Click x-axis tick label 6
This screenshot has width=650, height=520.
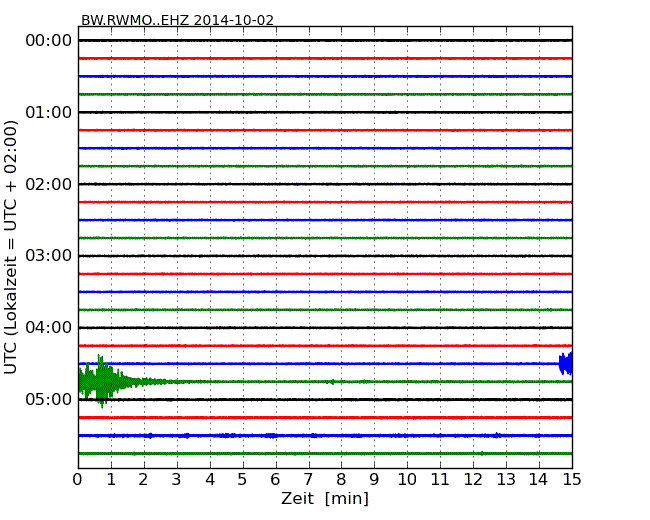pos(275,480)
